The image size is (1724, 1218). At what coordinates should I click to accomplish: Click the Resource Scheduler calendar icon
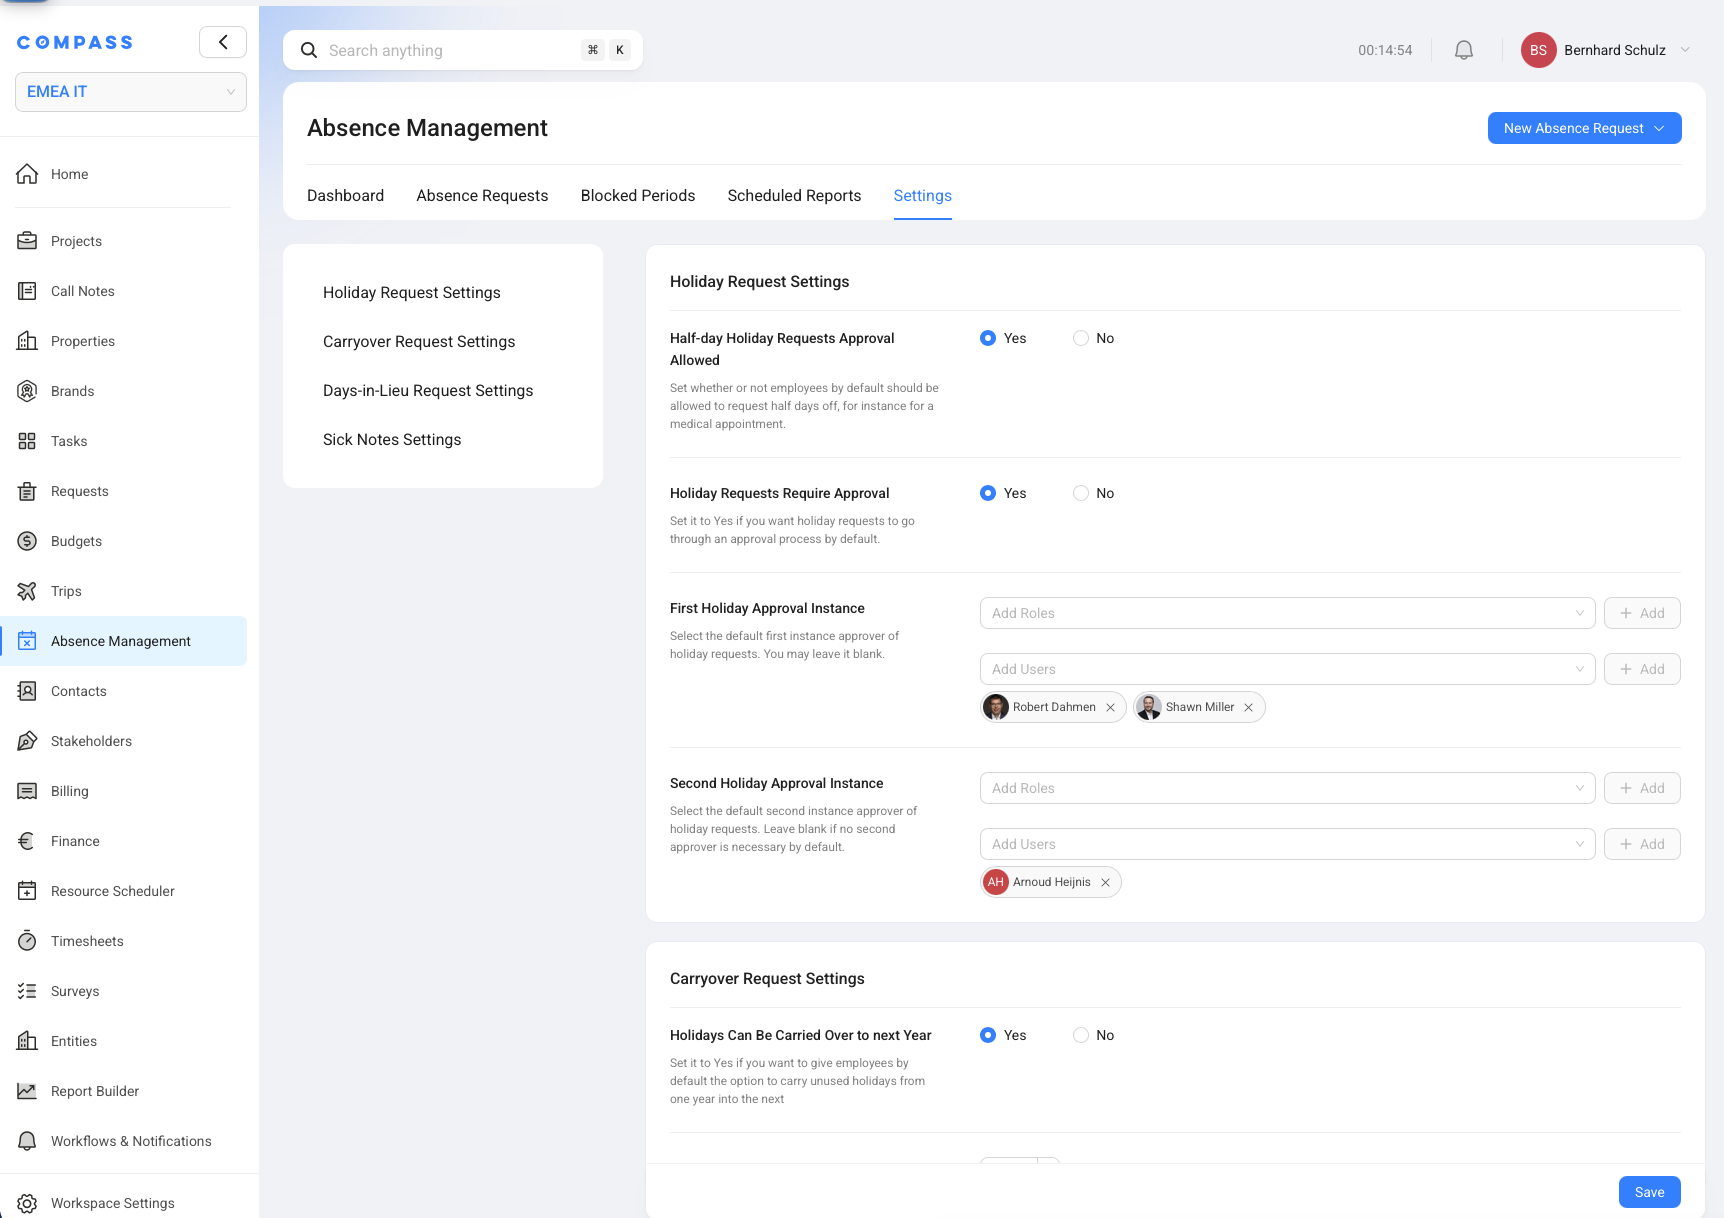(x=27, y=891)
